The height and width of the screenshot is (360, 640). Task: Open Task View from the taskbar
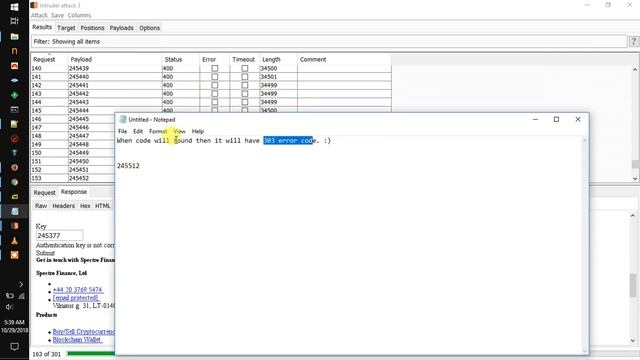pos(14,21)
